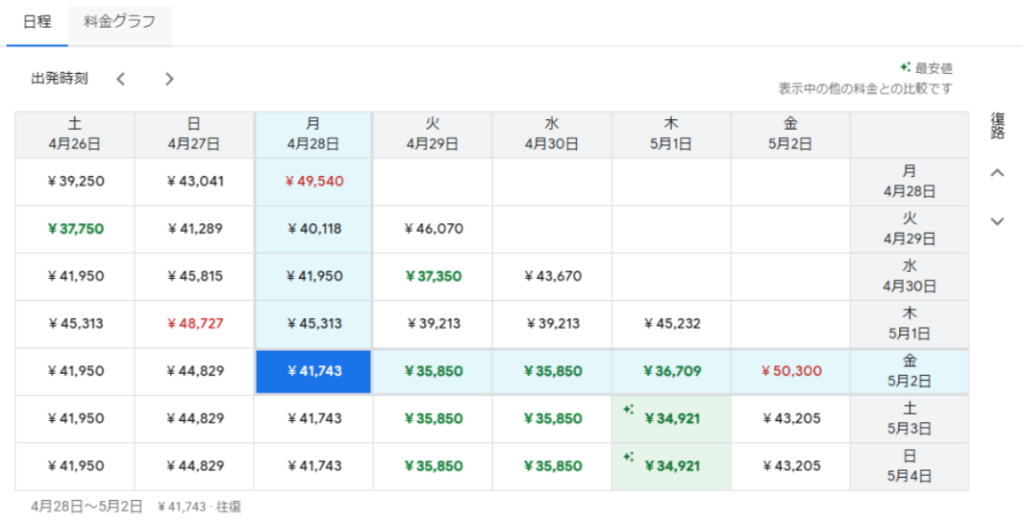1024x523 pixels.
Task: Select the ¥41,289 fare cell
Action: (x=195, y=229)
